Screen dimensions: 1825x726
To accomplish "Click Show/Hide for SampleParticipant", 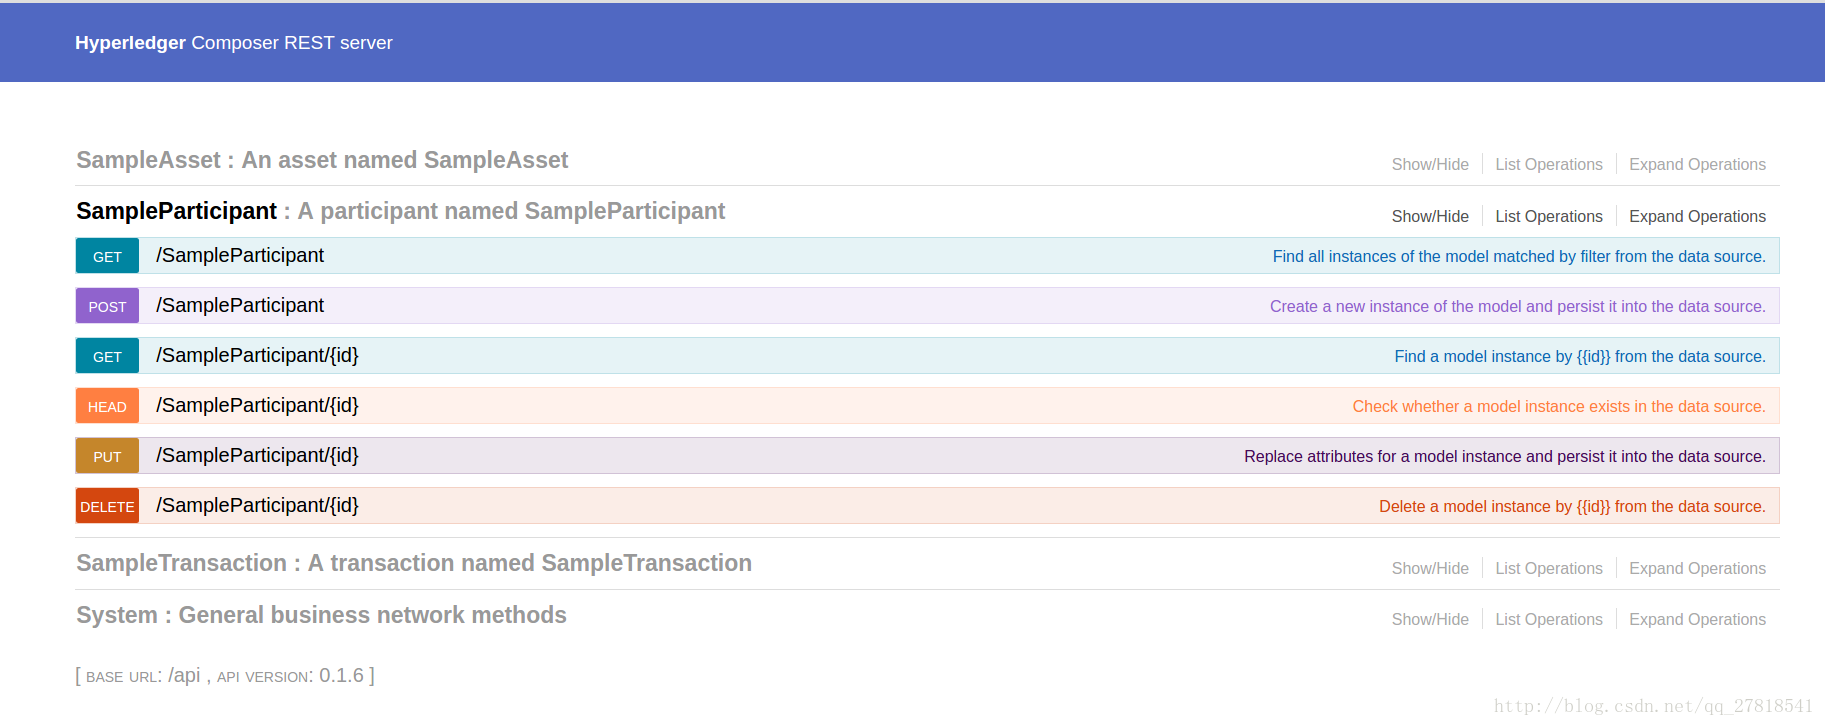I will (1430, 217).
